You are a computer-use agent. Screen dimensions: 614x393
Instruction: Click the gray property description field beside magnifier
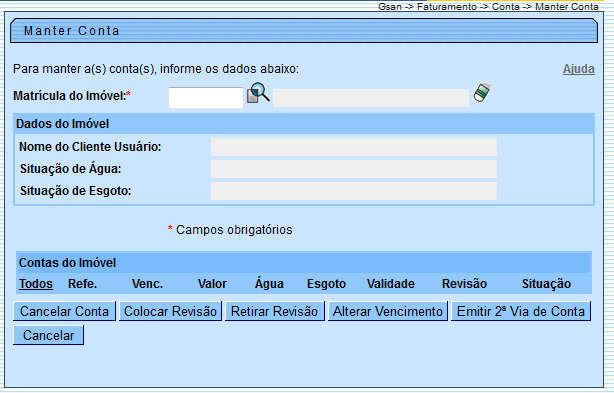371,98
